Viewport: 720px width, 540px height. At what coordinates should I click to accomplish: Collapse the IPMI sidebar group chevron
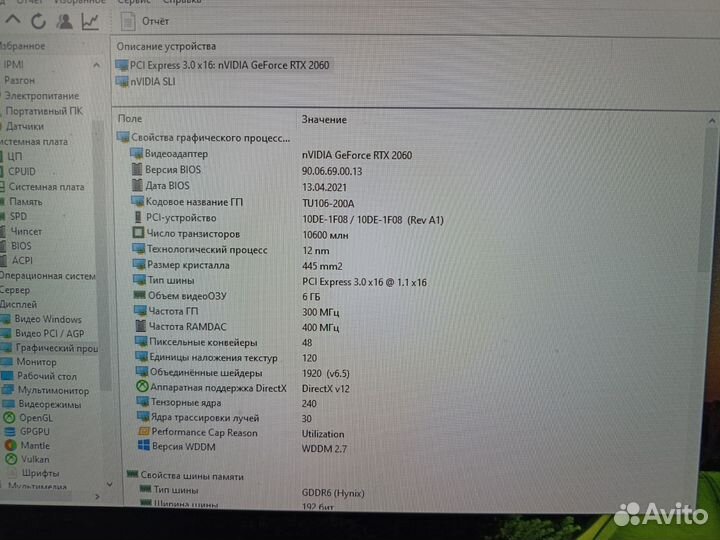96,65
